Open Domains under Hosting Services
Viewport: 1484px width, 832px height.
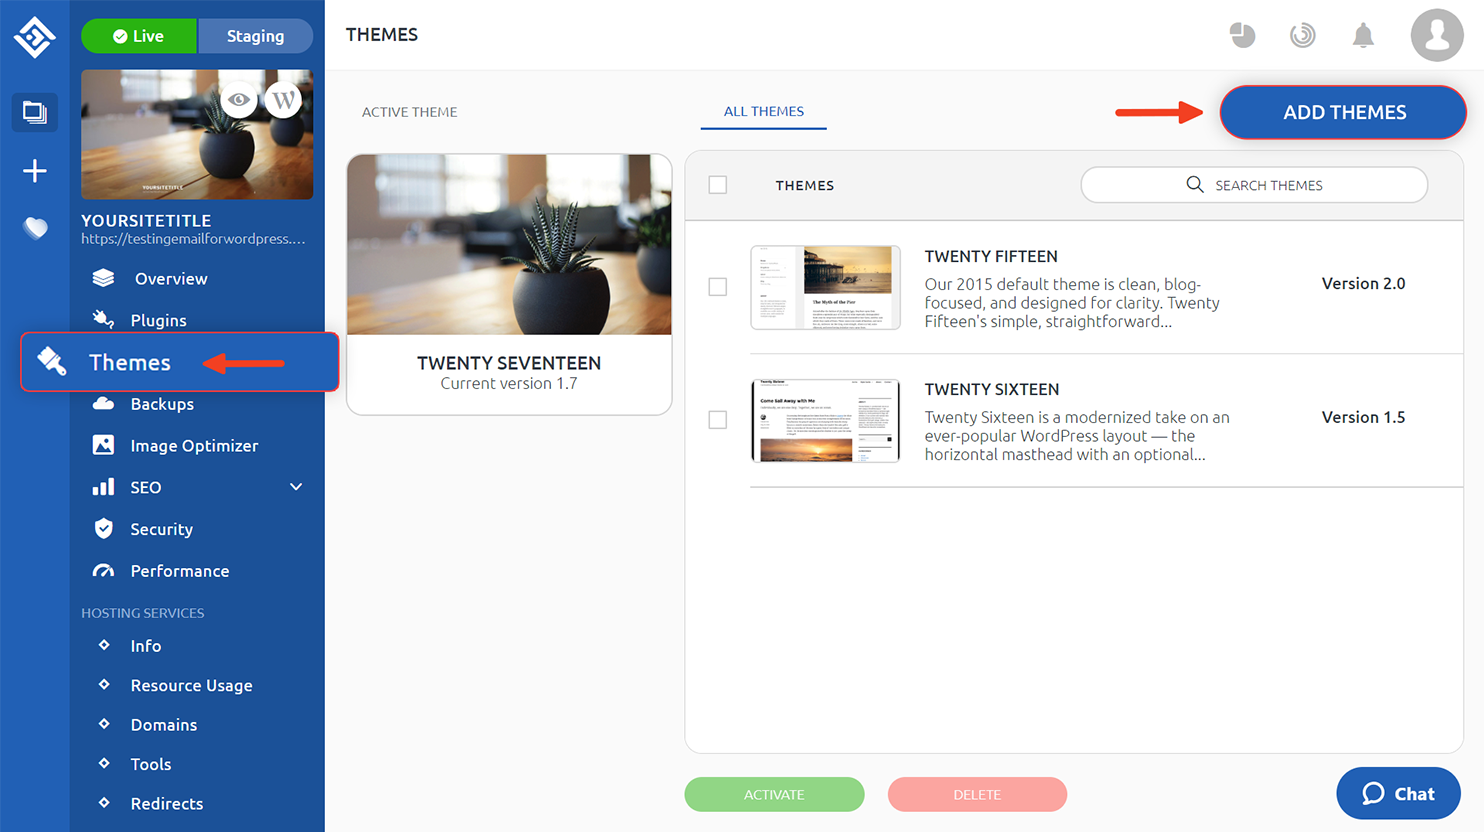click(x=164, y=725)
